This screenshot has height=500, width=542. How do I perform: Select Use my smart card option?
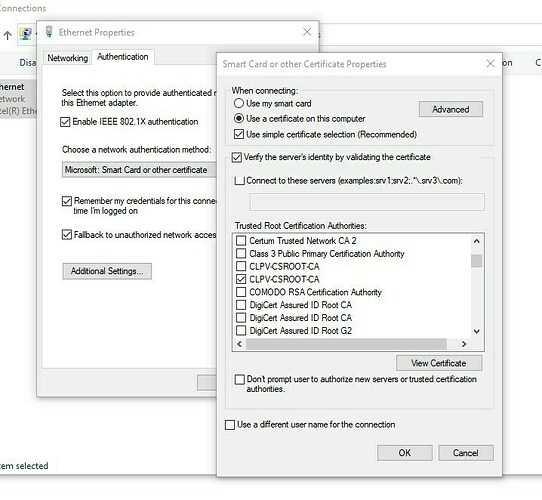(x=239, y=103)
